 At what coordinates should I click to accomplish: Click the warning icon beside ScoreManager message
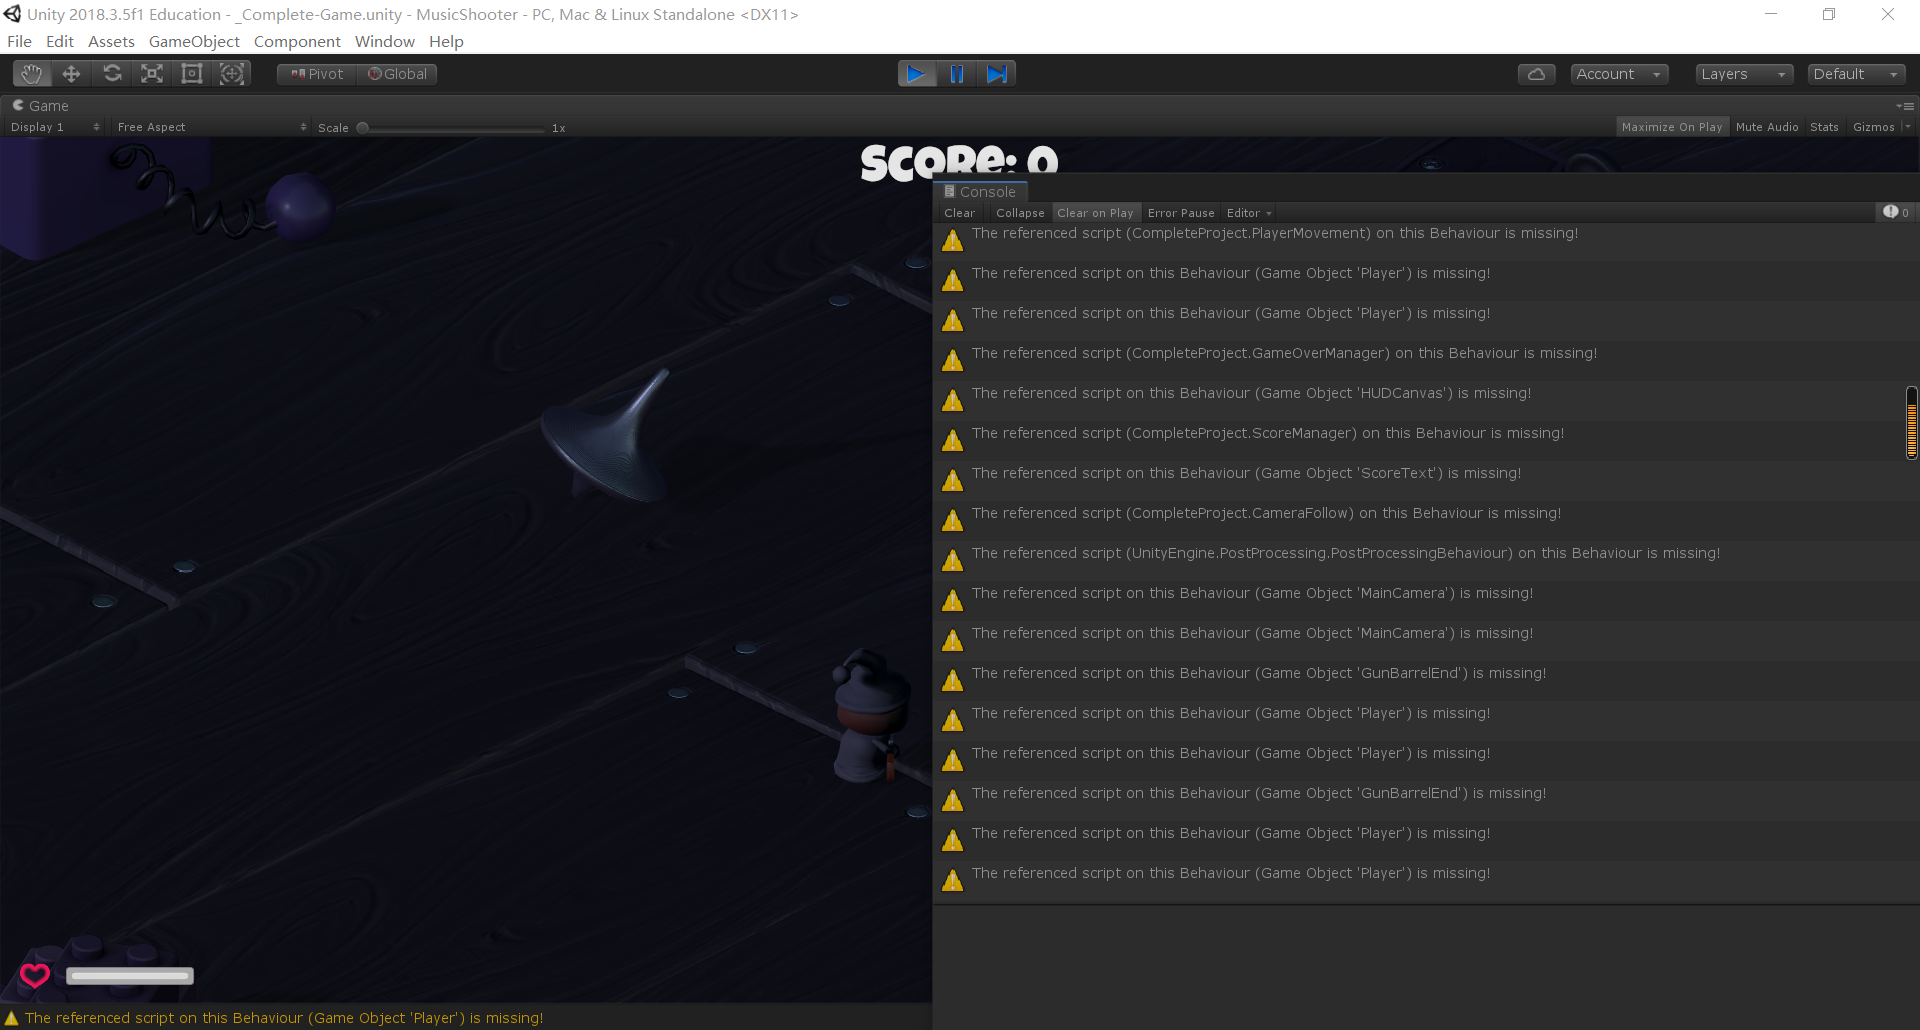(x=953, y=440)
